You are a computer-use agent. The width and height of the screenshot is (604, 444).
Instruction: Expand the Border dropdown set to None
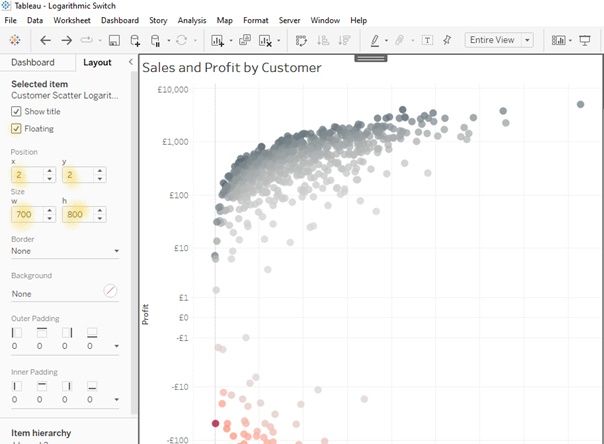116,251
